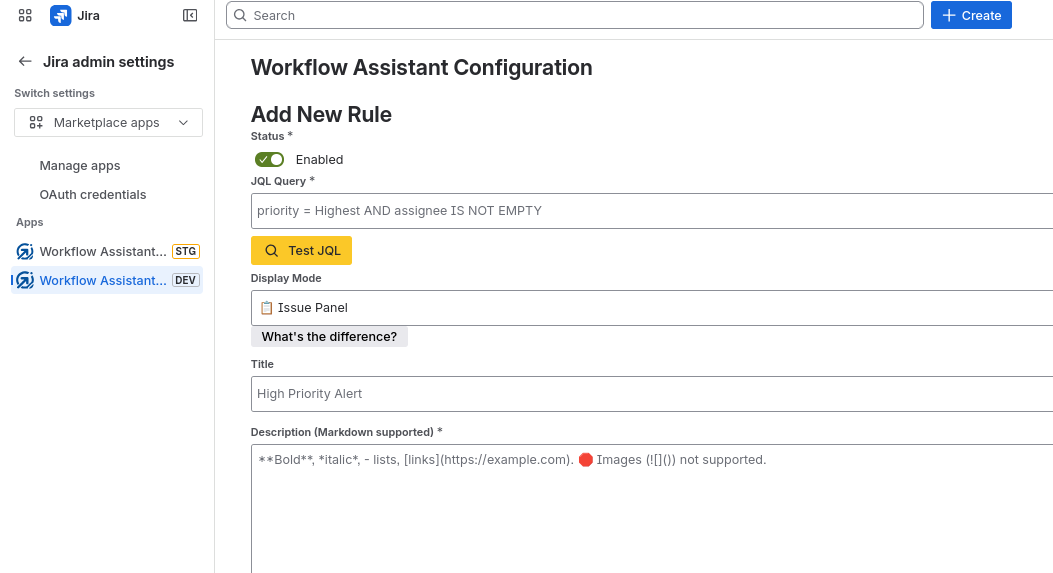Click the plus icon on the Create button
The image size is (1053, 573).
(949, 15)
